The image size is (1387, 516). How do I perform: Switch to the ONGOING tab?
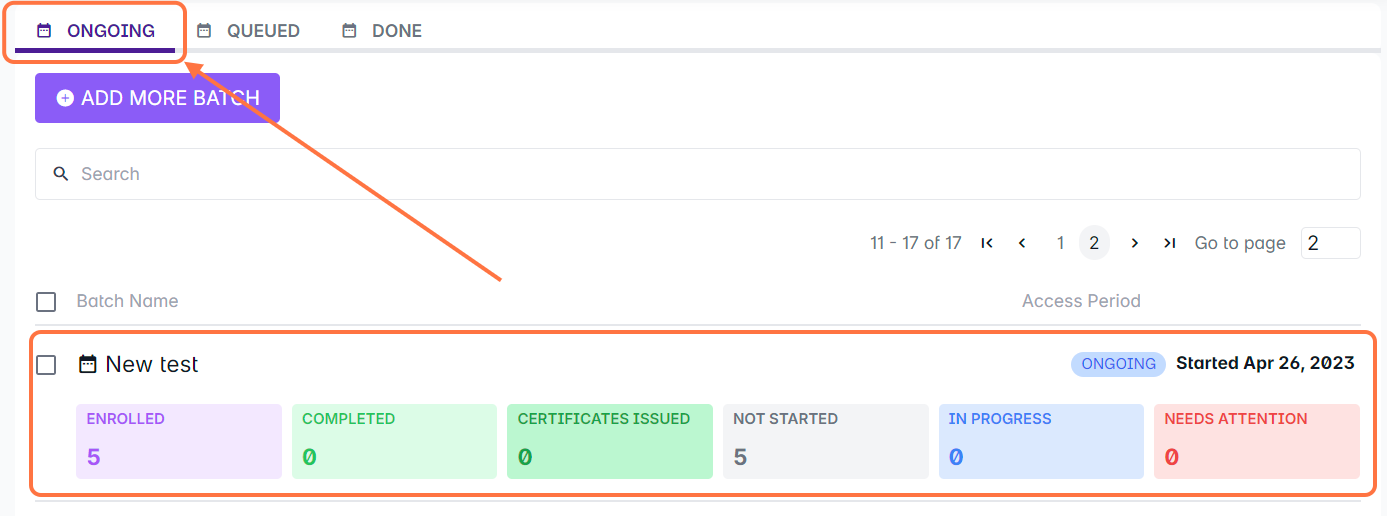click(95, 31)
